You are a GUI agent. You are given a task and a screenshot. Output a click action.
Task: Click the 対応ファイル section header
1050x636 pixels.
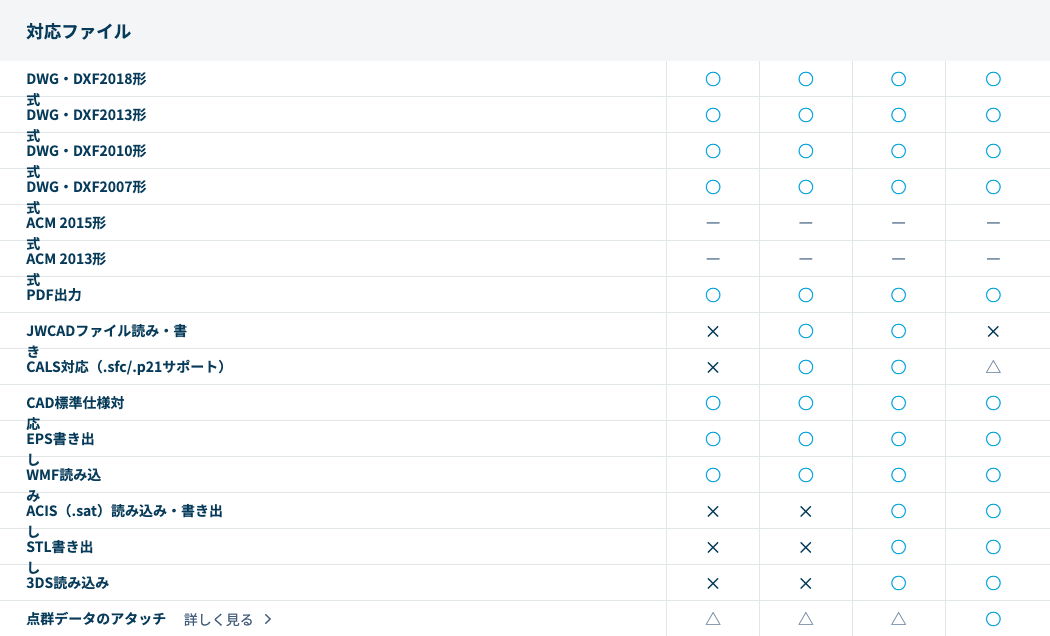pyautogui.click(x=79, y=31)
